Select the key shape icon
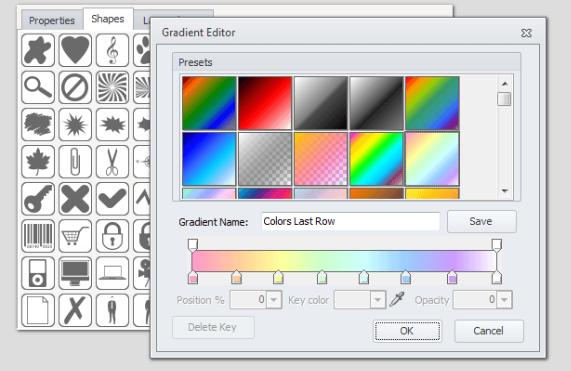 [x=38, y=198]
